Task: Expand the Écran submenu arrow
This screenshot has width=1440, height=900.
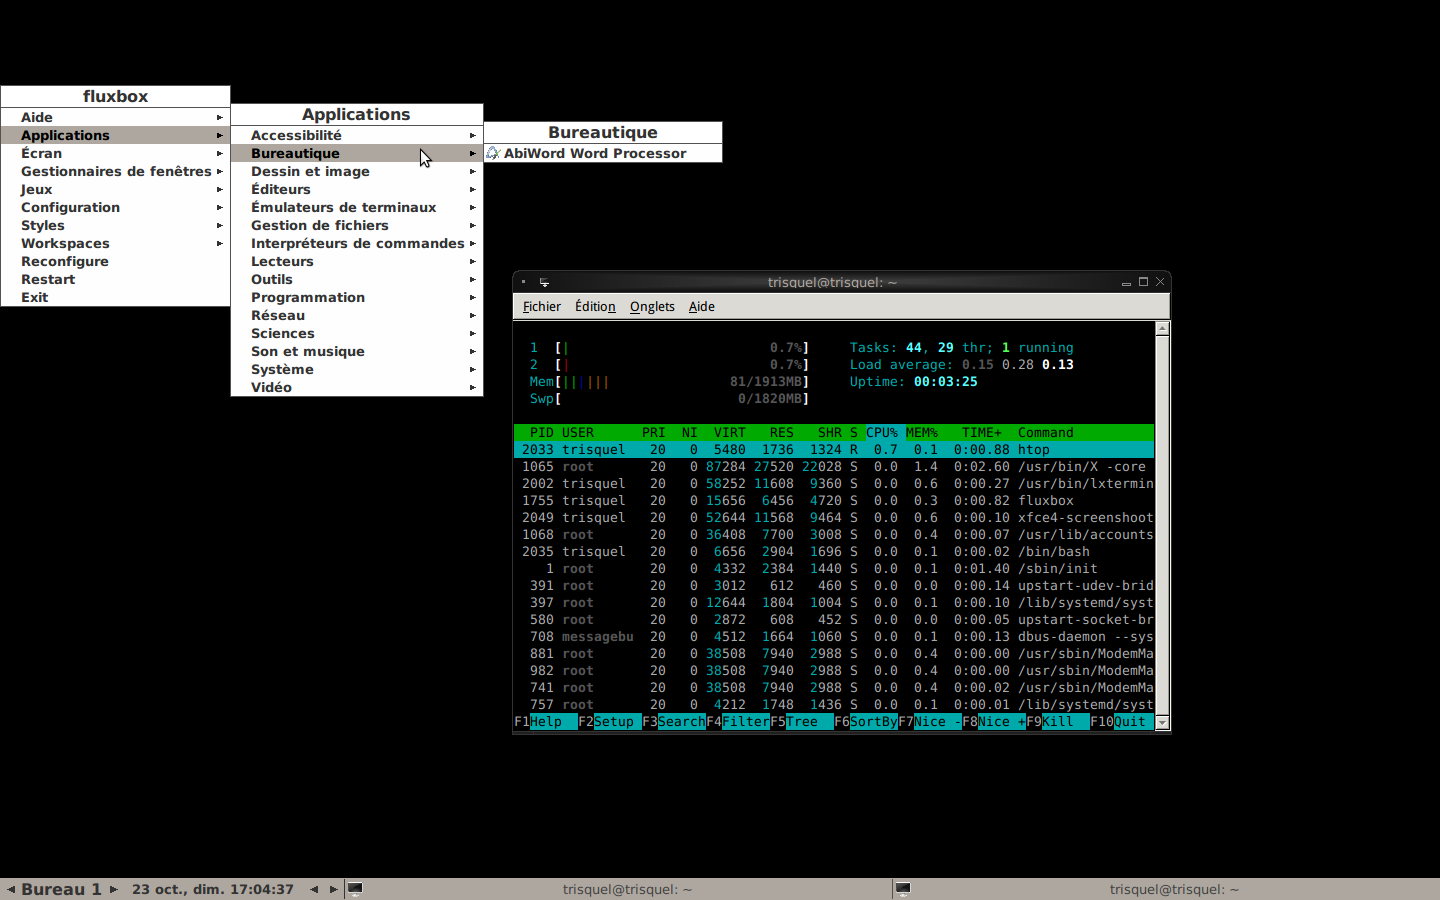Action: 219,153
